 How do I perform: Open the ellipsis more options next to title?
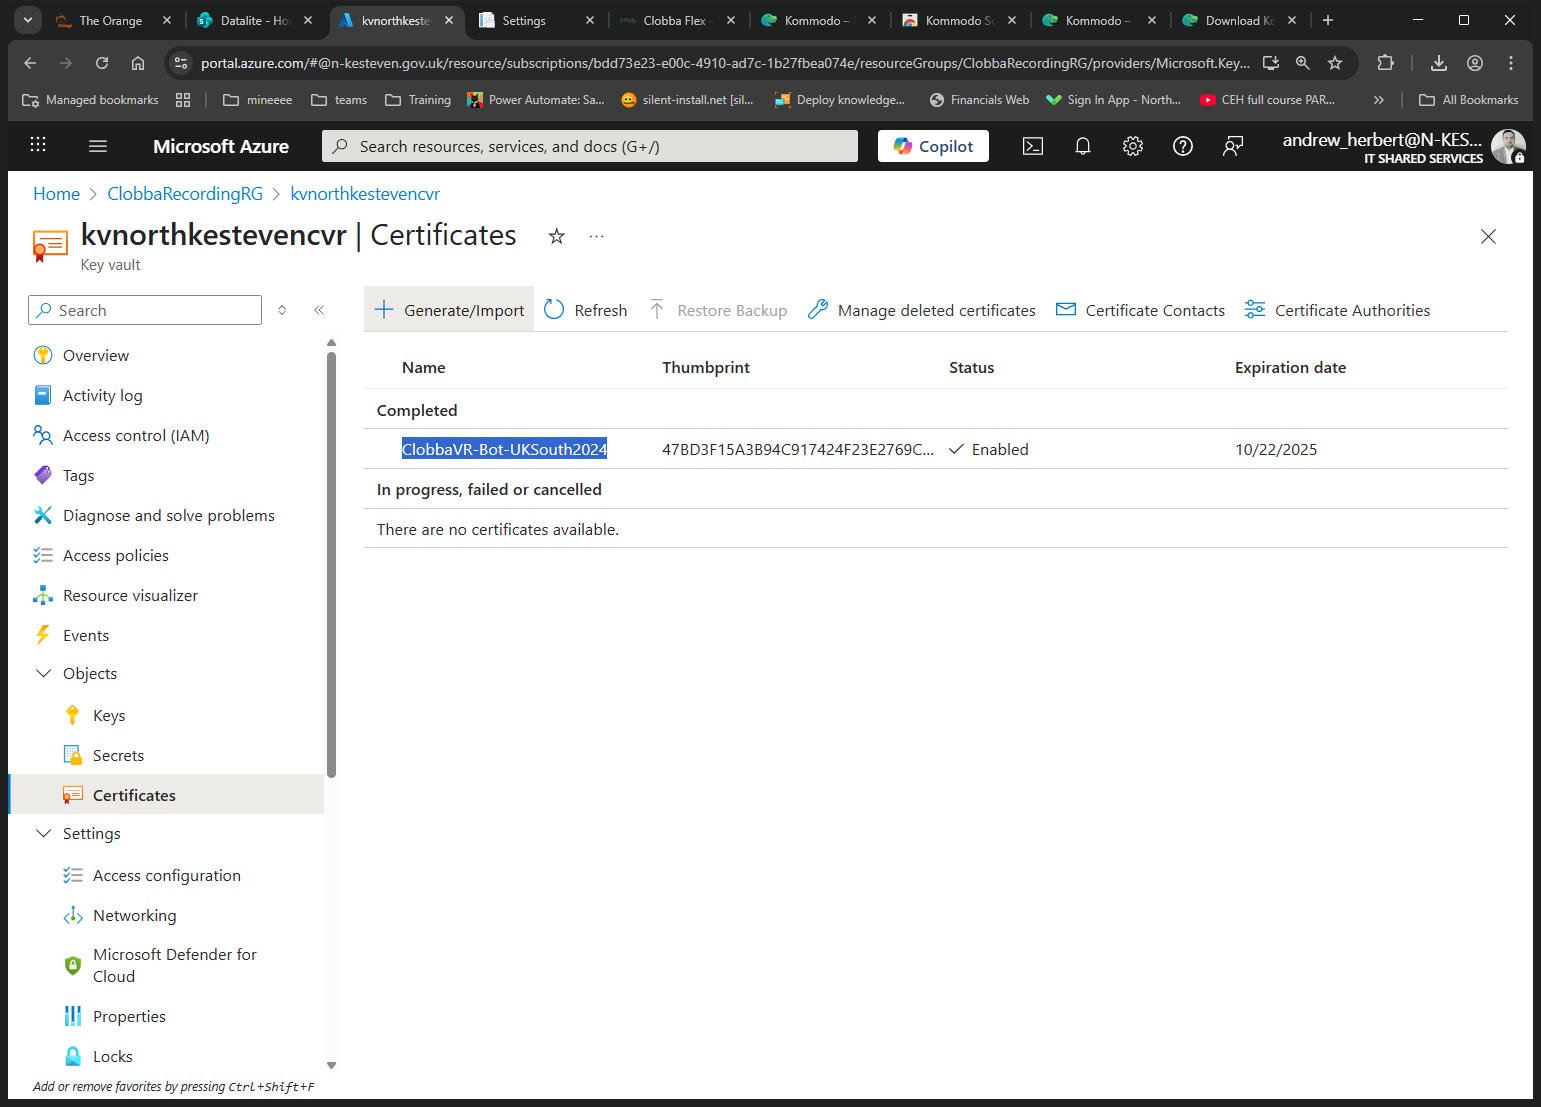pyautogui.click(x=597, y=236)
